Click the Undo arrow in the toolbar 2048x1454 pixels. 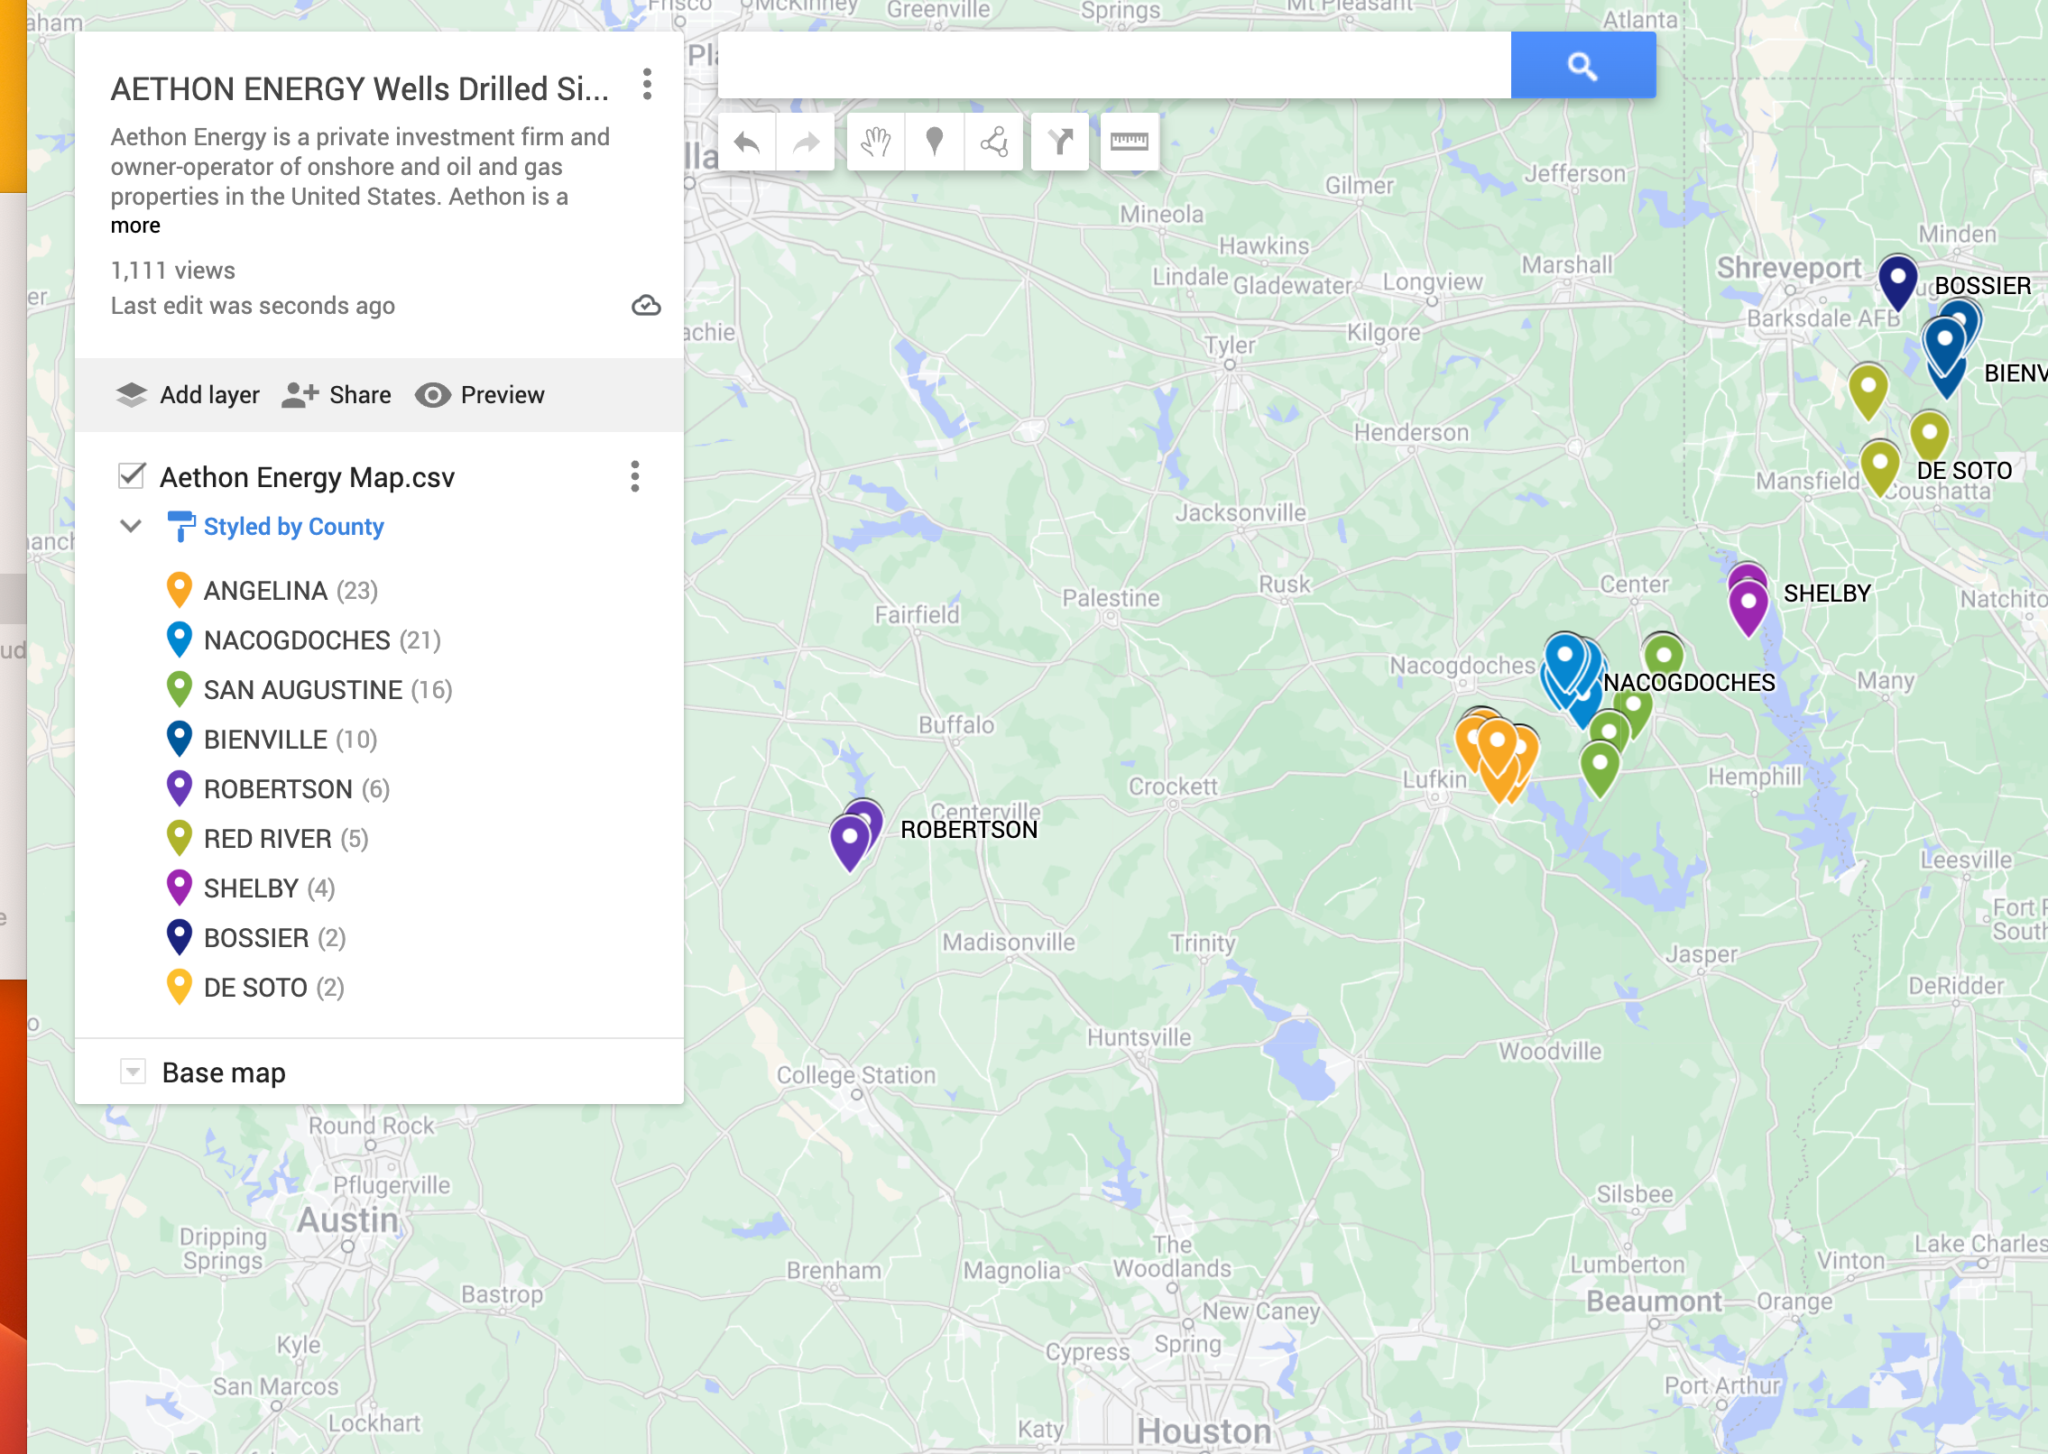point(747,142)
